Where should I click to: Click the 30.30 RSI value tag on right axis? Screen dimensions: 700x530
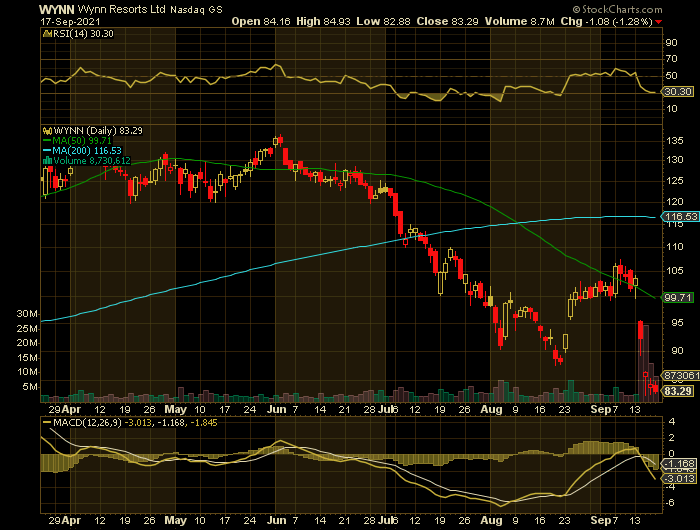pos(678,92)
